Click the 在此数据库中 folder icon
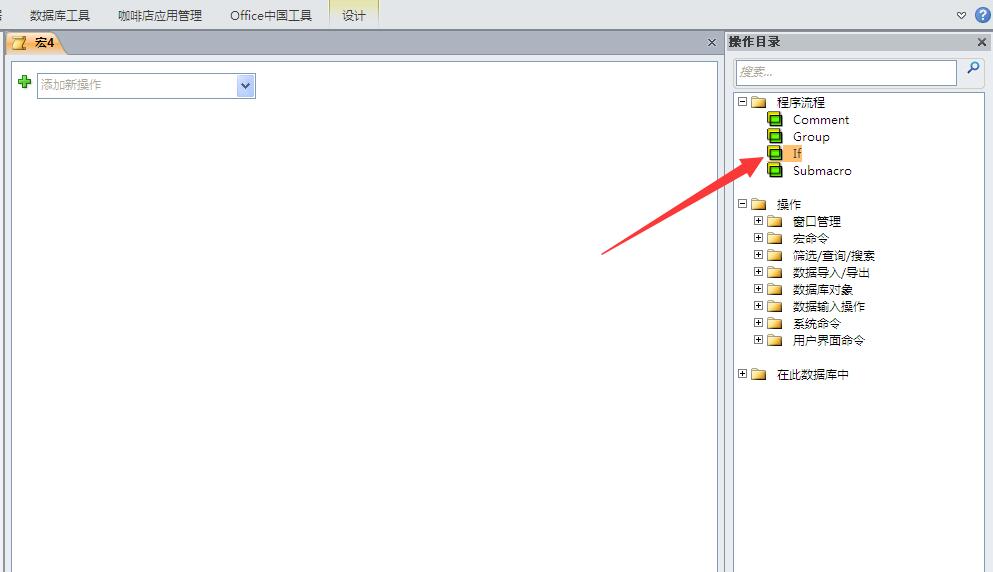This screenshot has height=572, width=993. (759, 374)
